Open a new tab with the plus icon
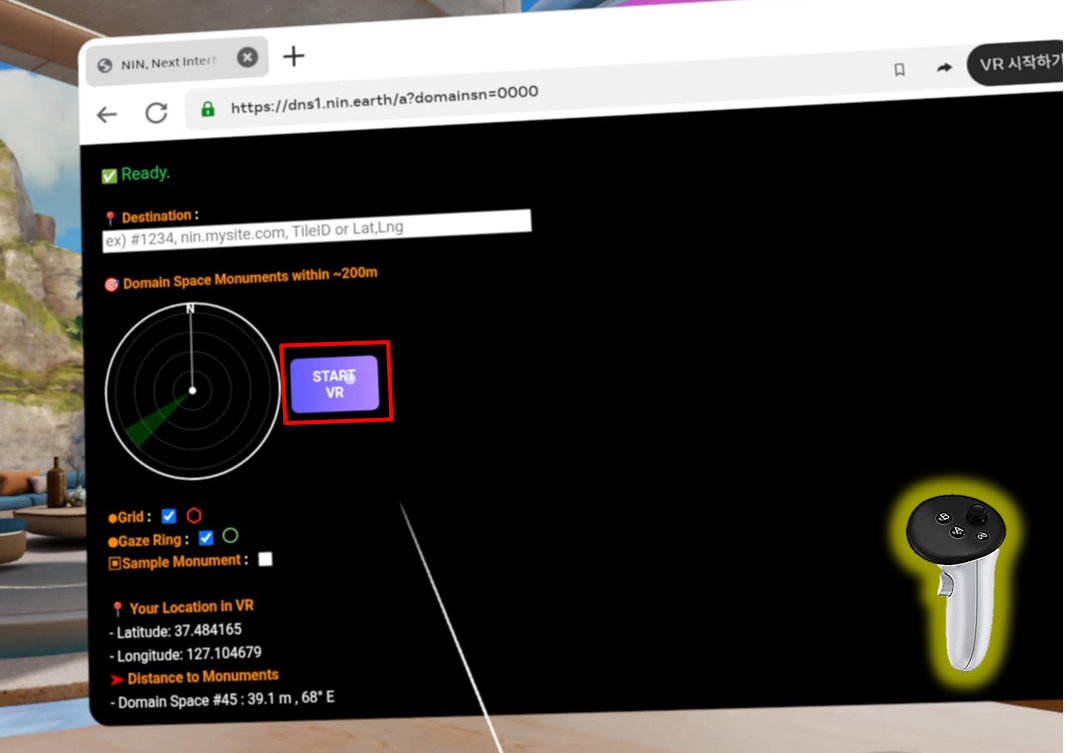Image resolution: width=1078 pixels, height=753 pixels. pyautogui.click(x=293, y=56)
